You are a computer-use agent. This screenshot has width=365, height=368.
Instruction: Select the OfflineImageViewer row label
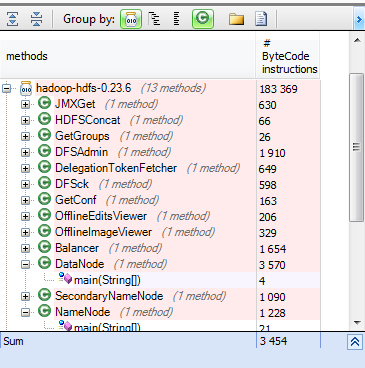click(103, 232)
